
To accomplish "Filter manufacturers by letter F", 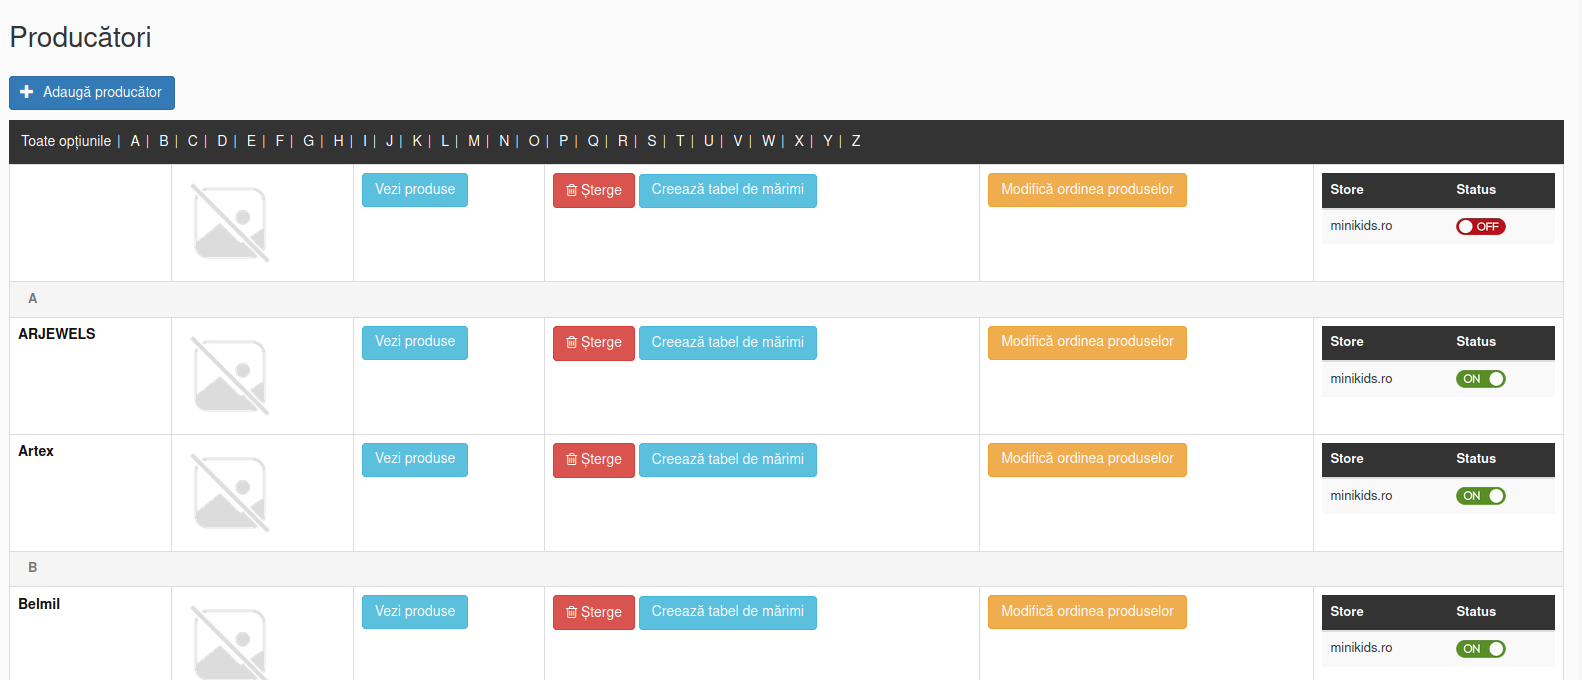I will coord(280,141).
